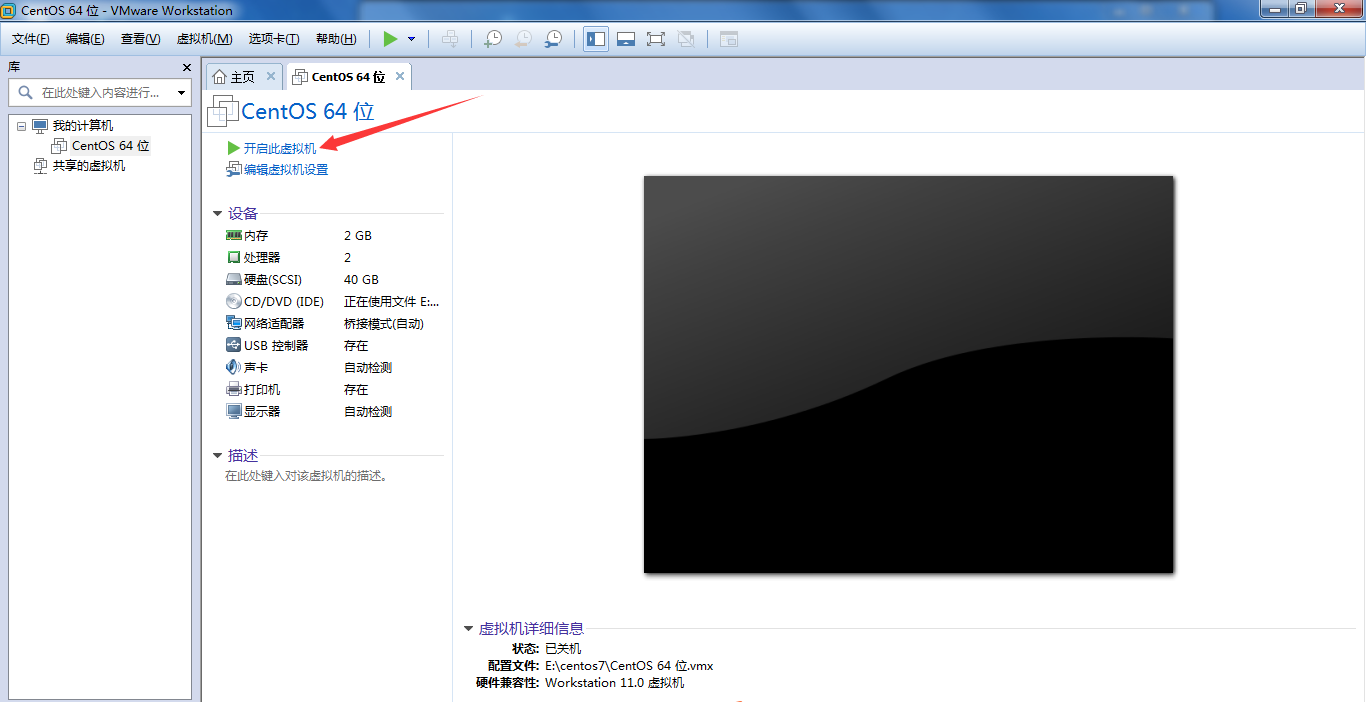
Task: Click the 桥接模式(自动) network value
Action: (x=384, y=324)
